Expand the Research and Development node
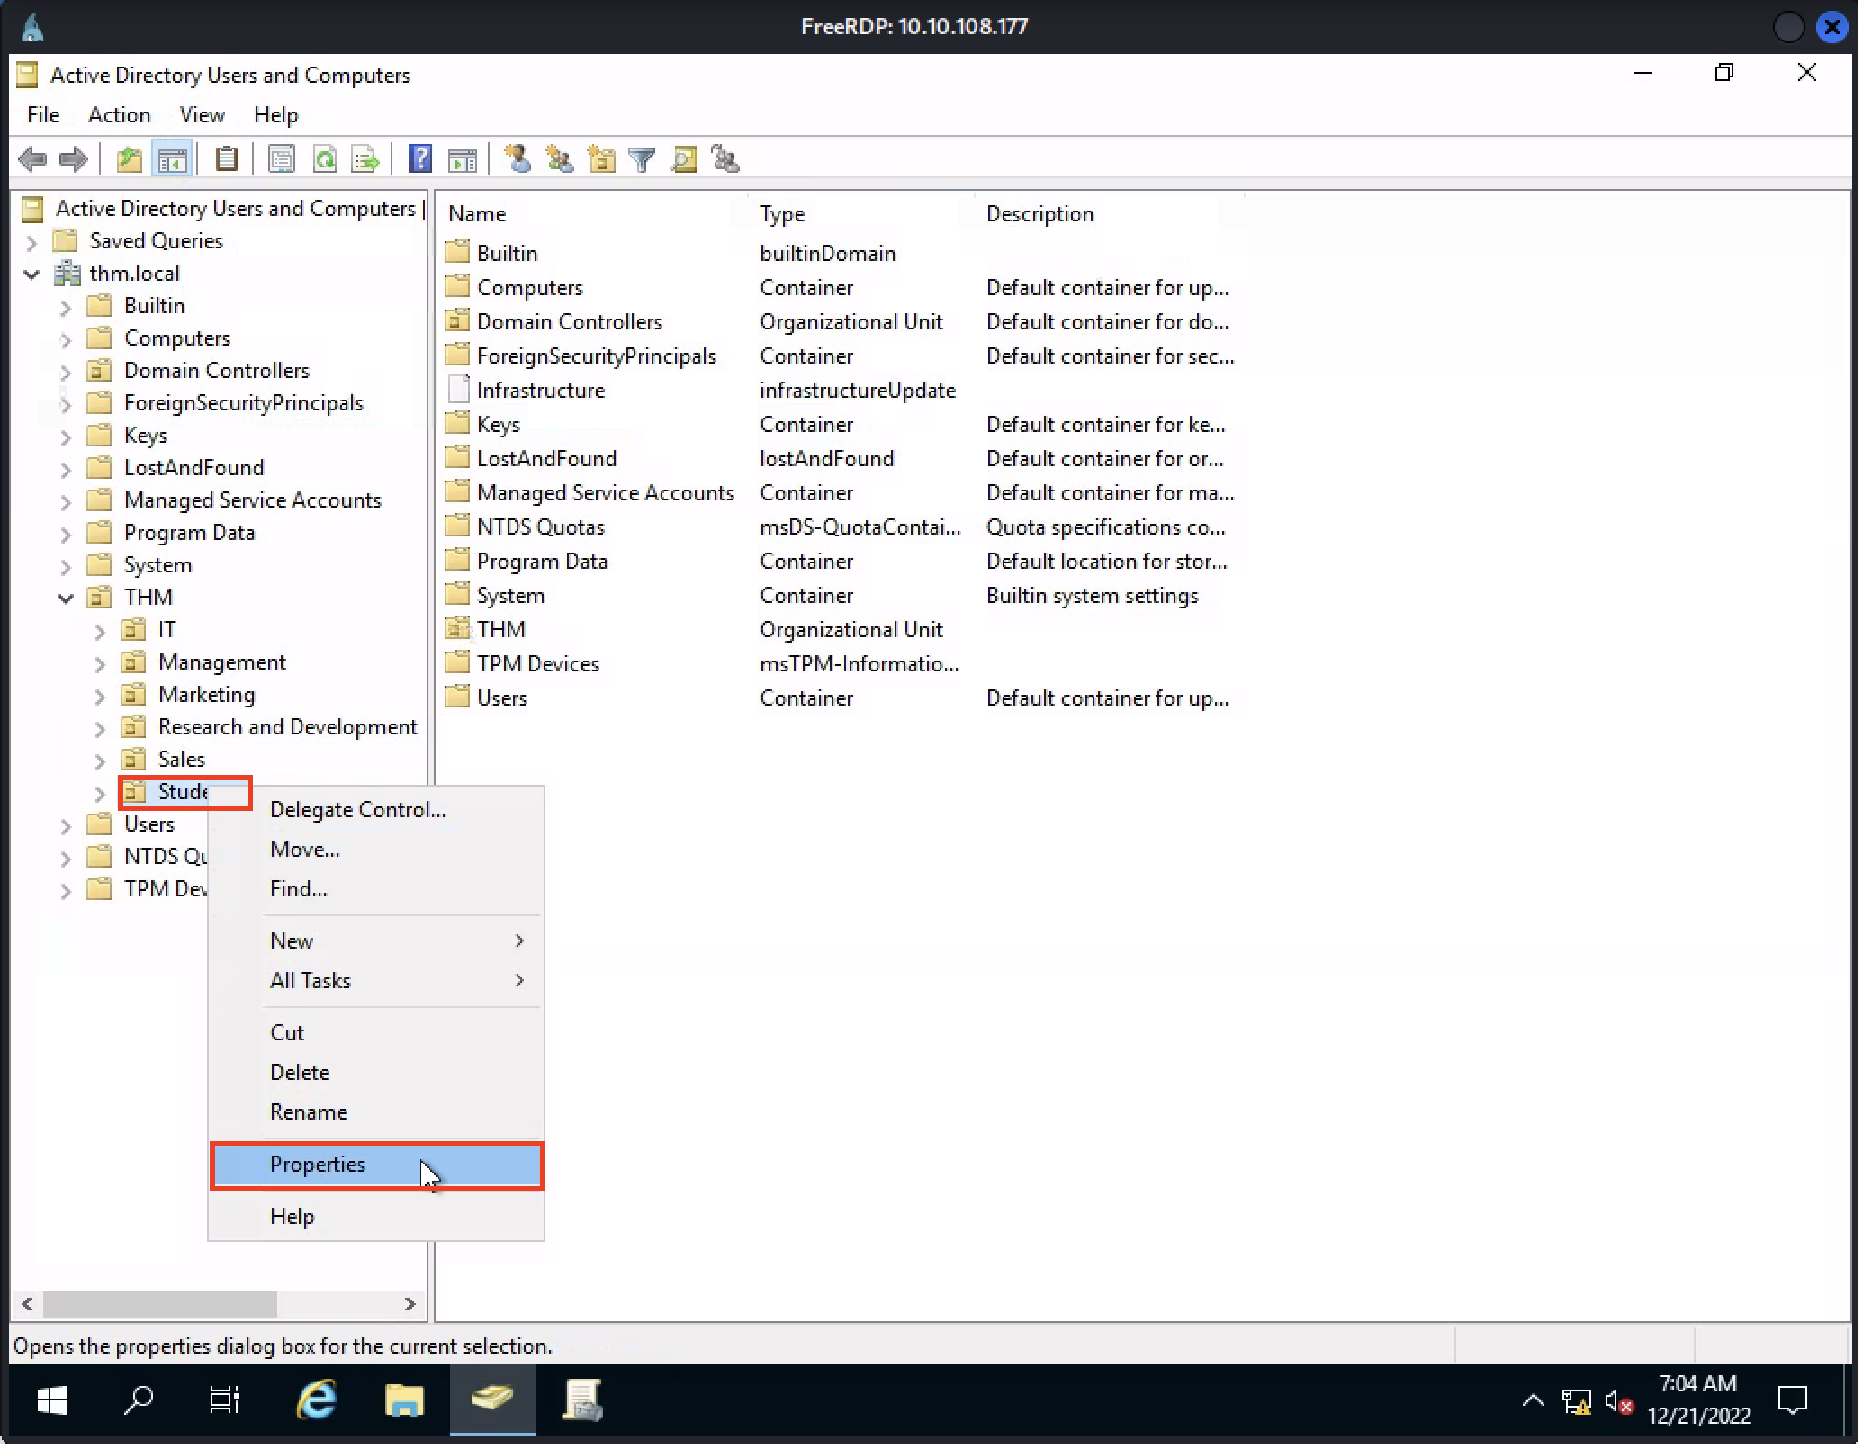This screenshot has height=1444, width=1858. point(99,728)
